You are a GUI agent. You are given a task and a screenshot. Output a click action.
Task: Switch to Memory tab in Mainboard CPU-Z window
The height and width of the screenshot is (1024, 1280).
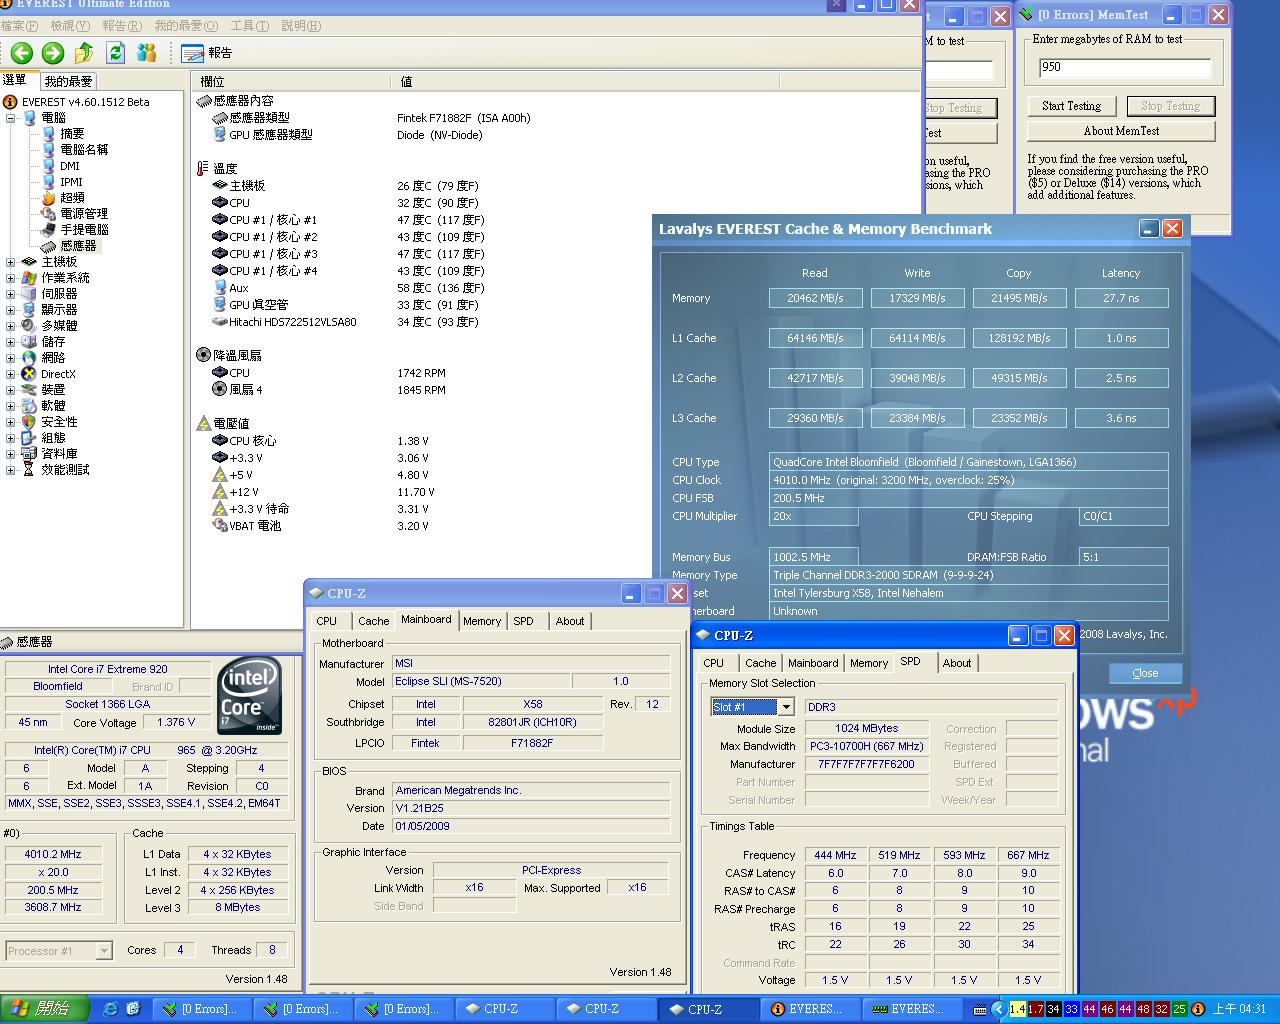pyautogui.click(x=482, y=621)
